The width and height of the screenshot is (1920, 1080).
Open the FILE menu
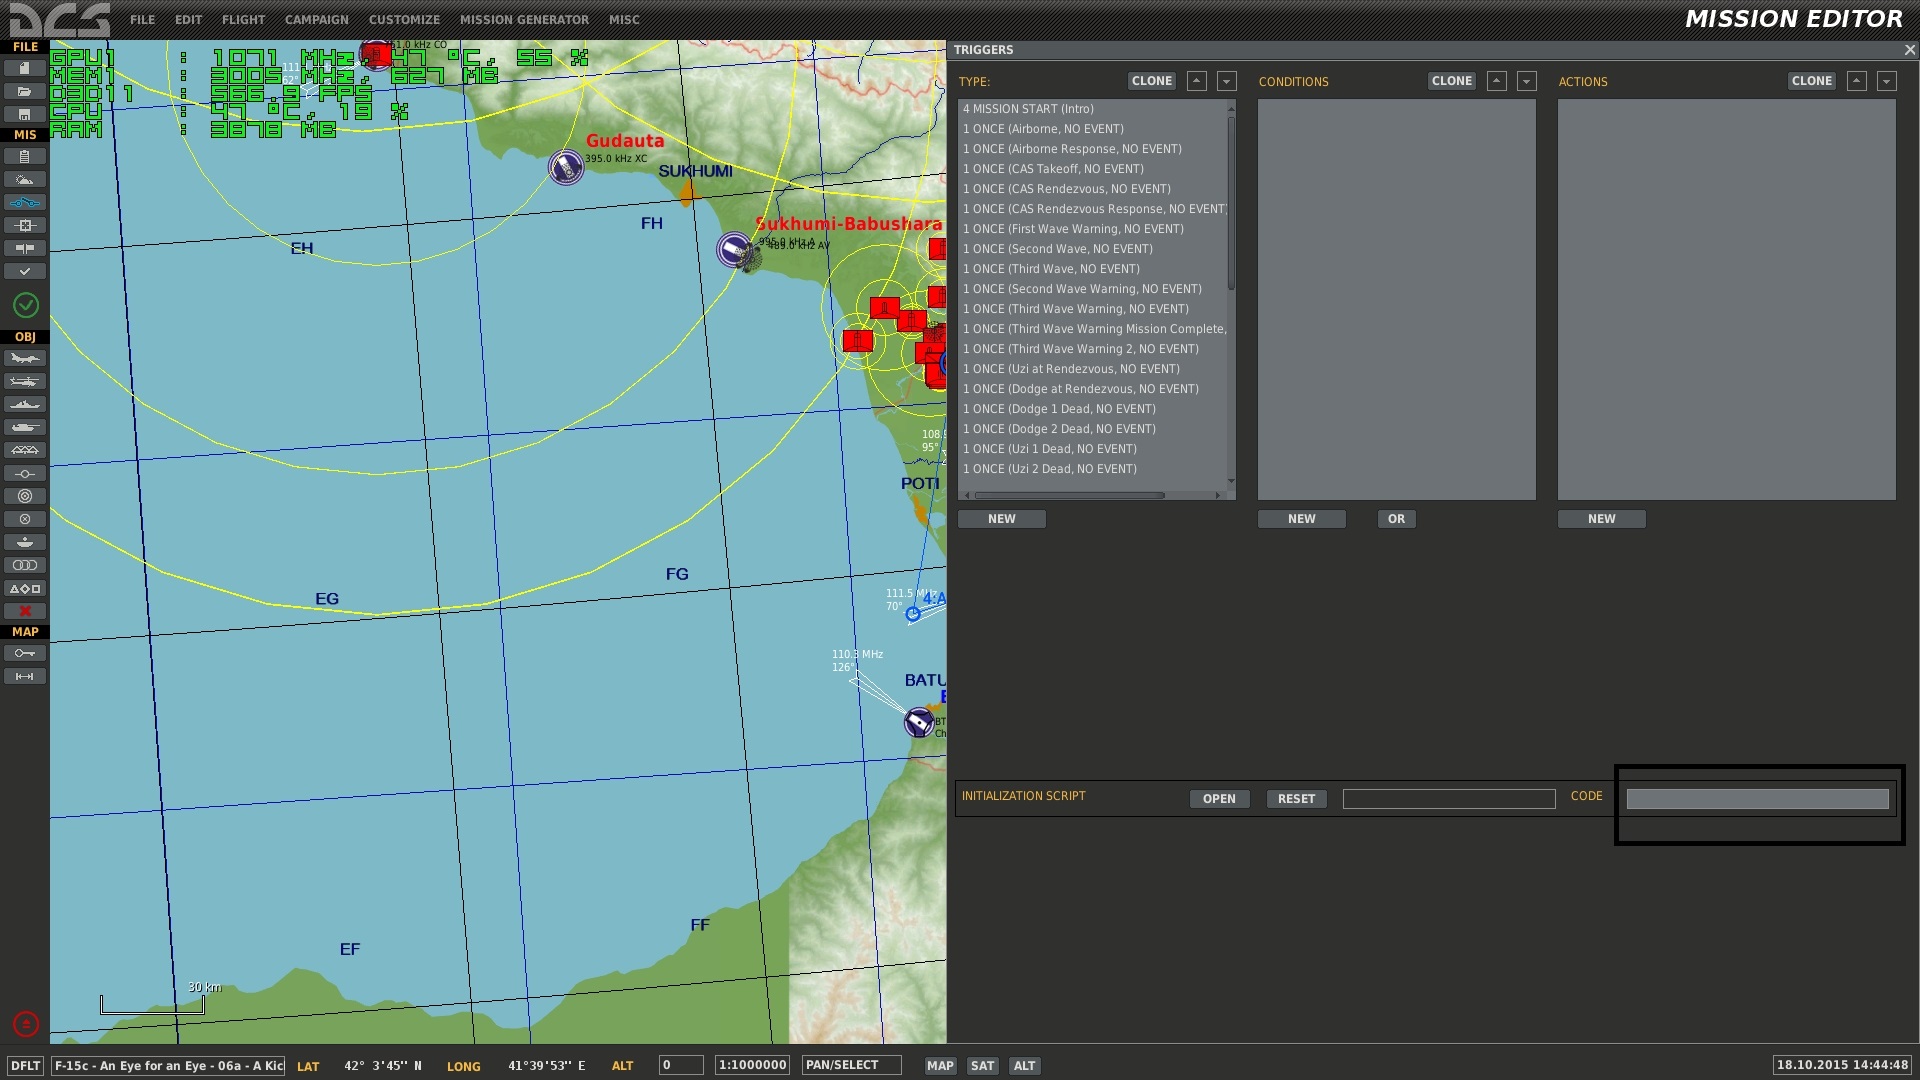point(142,20)
